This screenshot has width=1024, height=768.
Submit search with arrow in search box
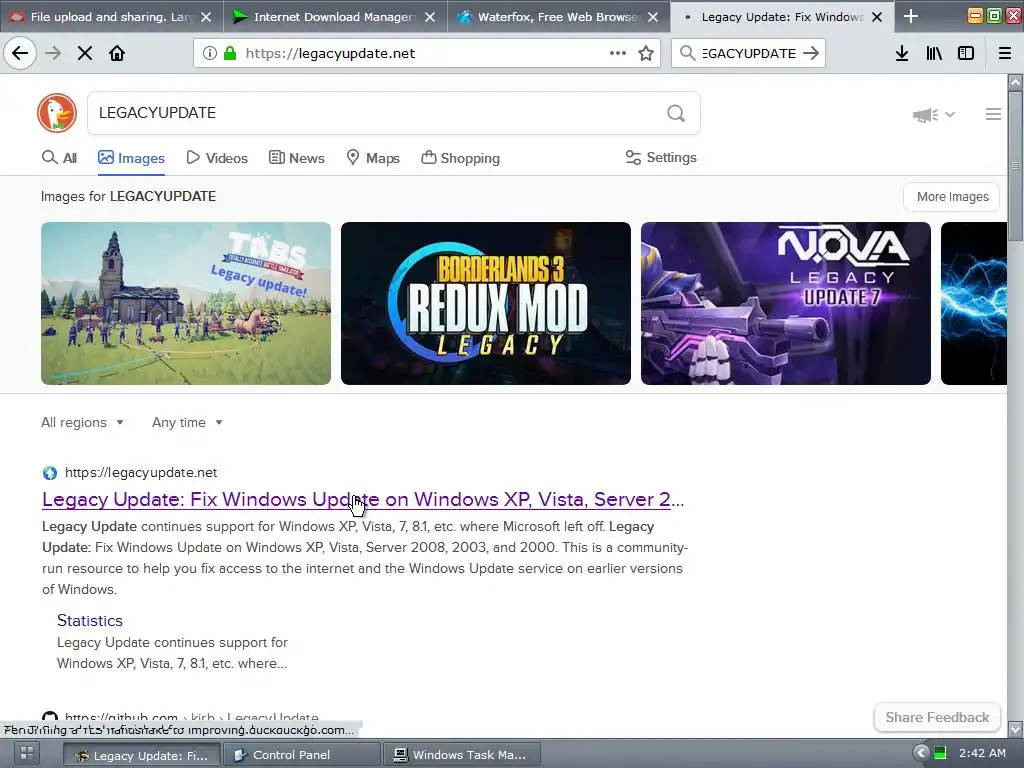(811, 53)
